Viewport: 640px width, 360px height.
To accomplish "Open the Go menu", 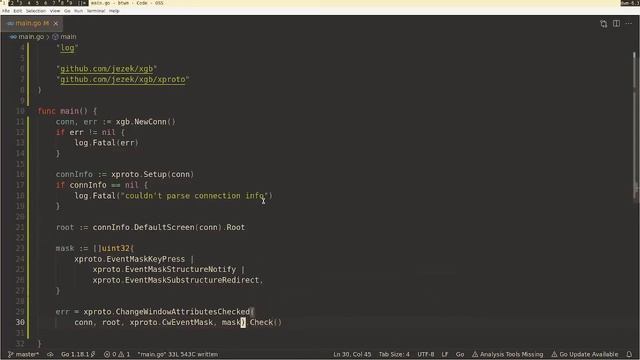I will (x=67, y=11).
